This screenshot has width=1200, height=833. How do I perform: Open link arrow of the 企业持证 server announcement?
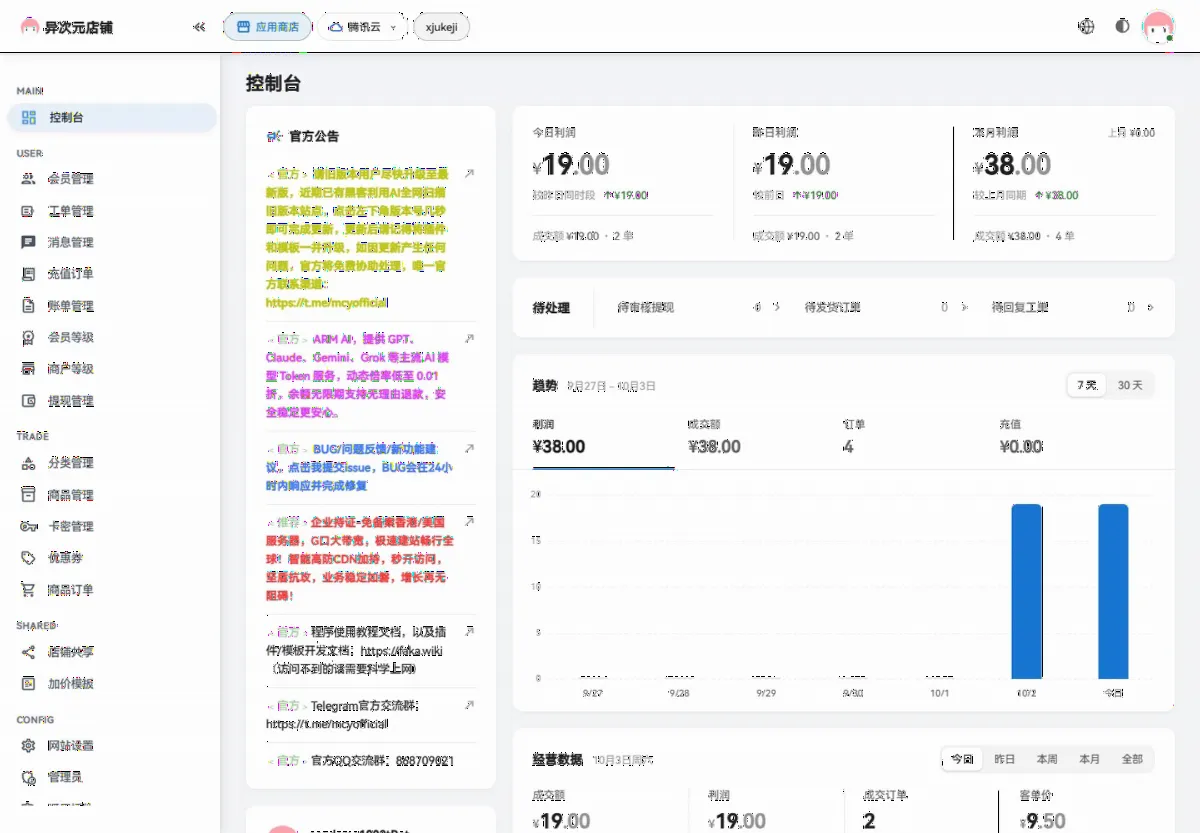coord(470,522)
